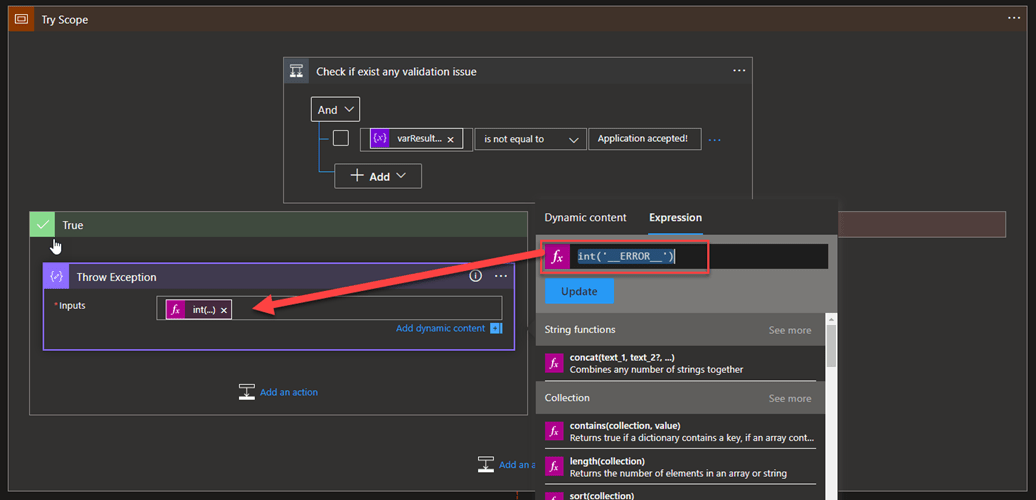Screen dimensions: 1036x500
Task: Select the contains(collection, value) function
Action: click(681, 431)
